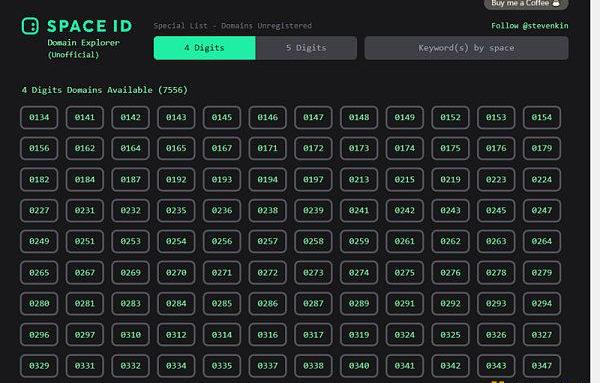Image resolution: width=600 pixels, height=383 pixels.
Task: Focus the Keyword(s) by space field
Action: [x=466, y=48]
